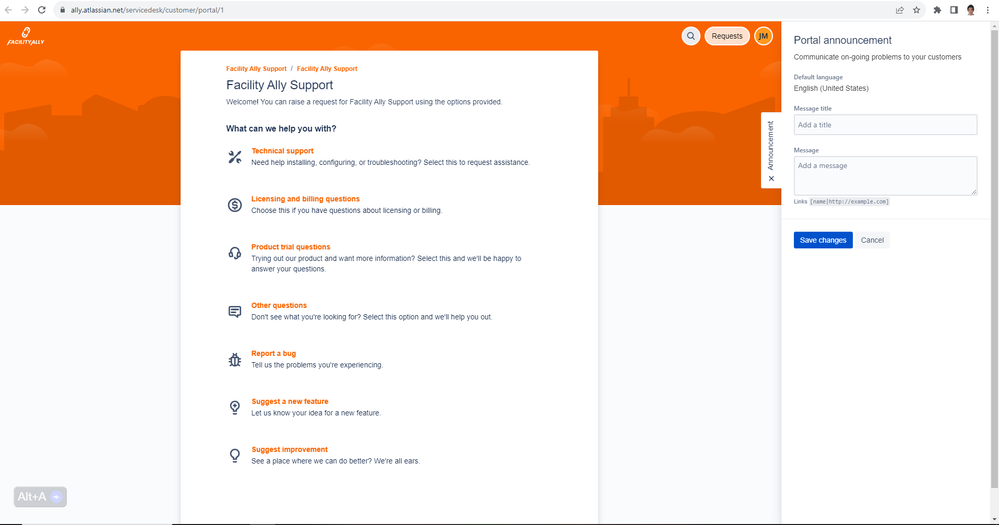Viewport: 999px width, 525px height.
Task: Focus the Message title input field
Action: pos(885,125)
